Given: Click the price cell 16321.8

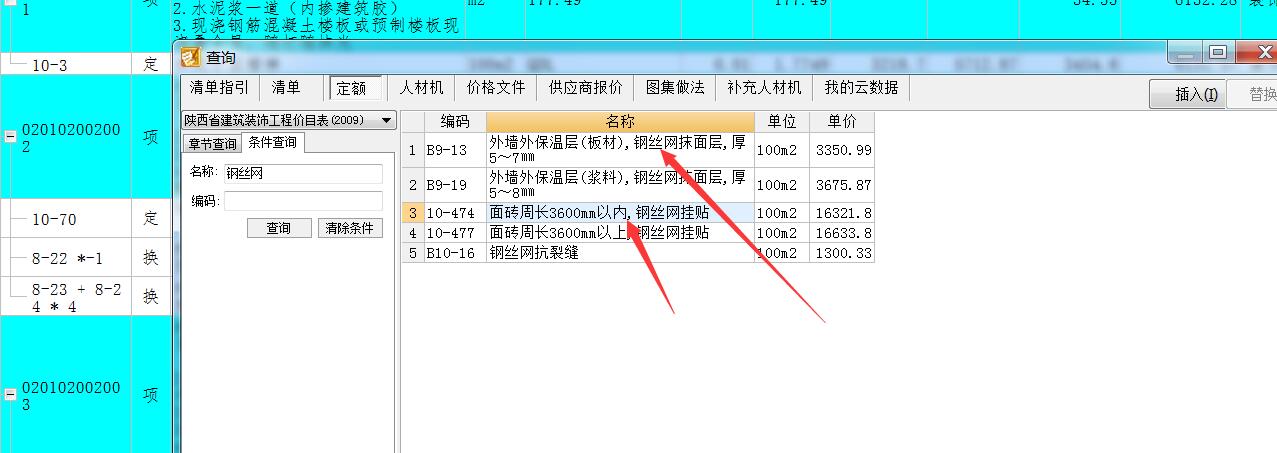Looking at the screenshot, I should [842, 213].
